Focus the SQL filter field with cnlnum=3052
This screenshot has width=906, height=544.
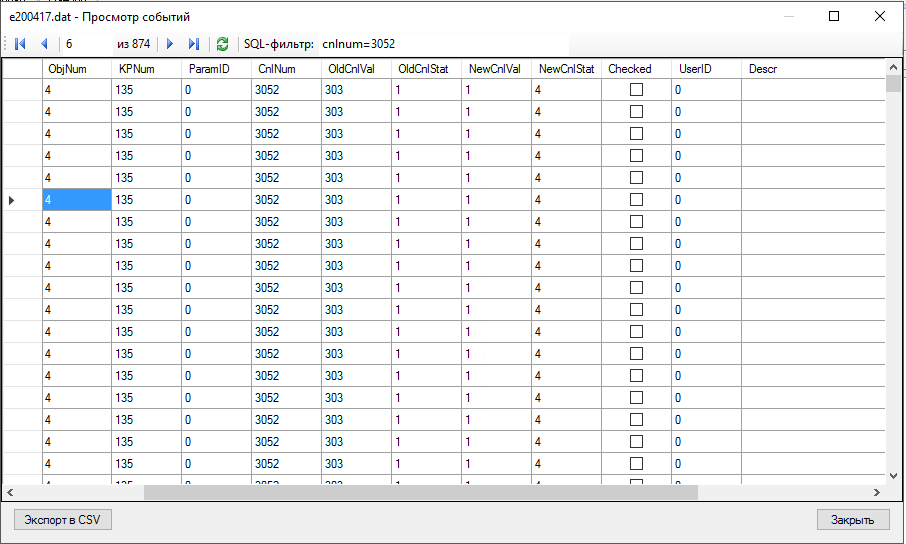click(x=444, y=44)
